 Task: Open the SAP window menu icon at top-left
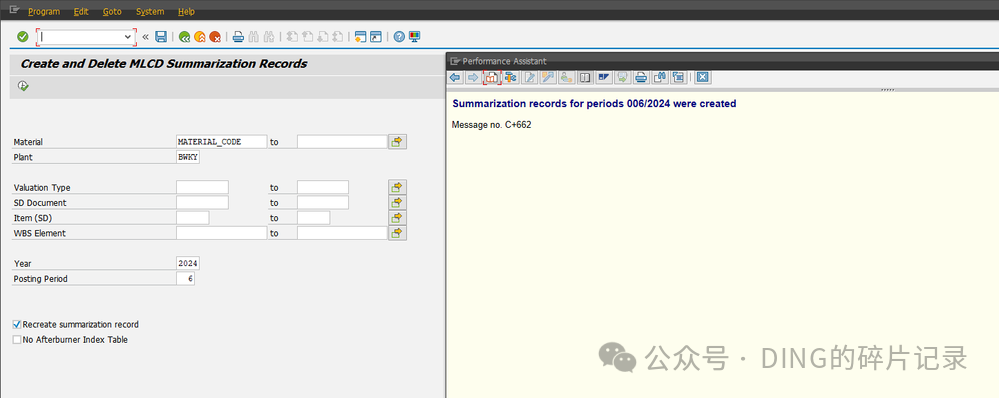[14, 11]
